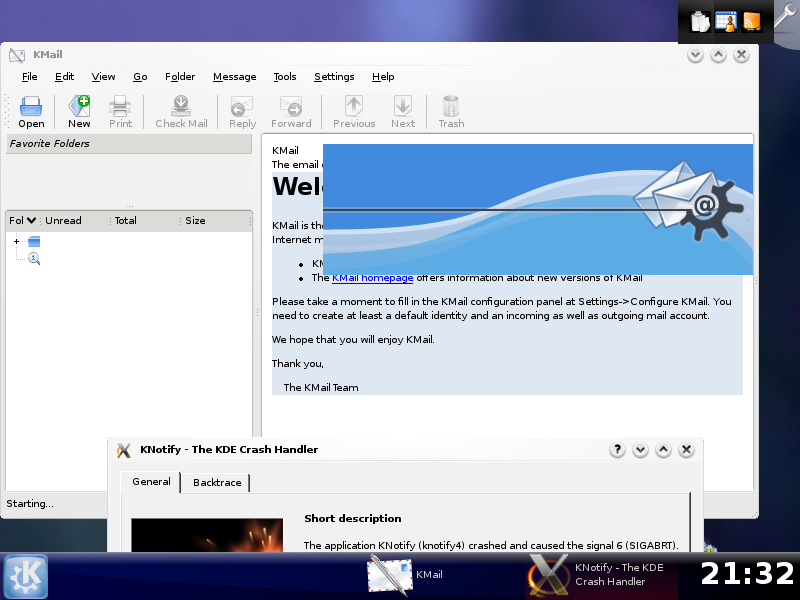Click the Starting... status bar text
Image resolution: width=800 pixels, height=600 pixels.
point(30,504)
